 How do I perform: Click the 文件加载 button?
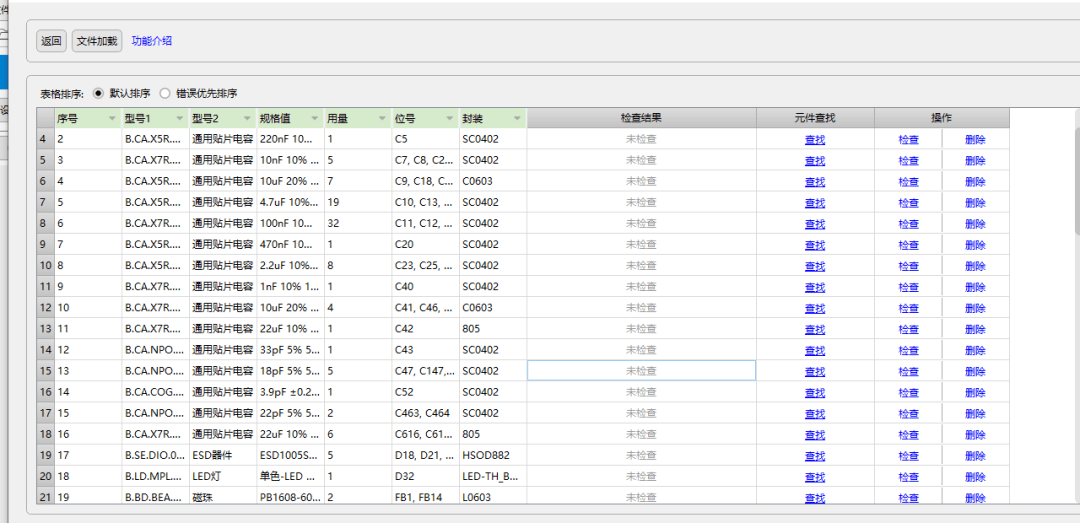tap(97, 41)
